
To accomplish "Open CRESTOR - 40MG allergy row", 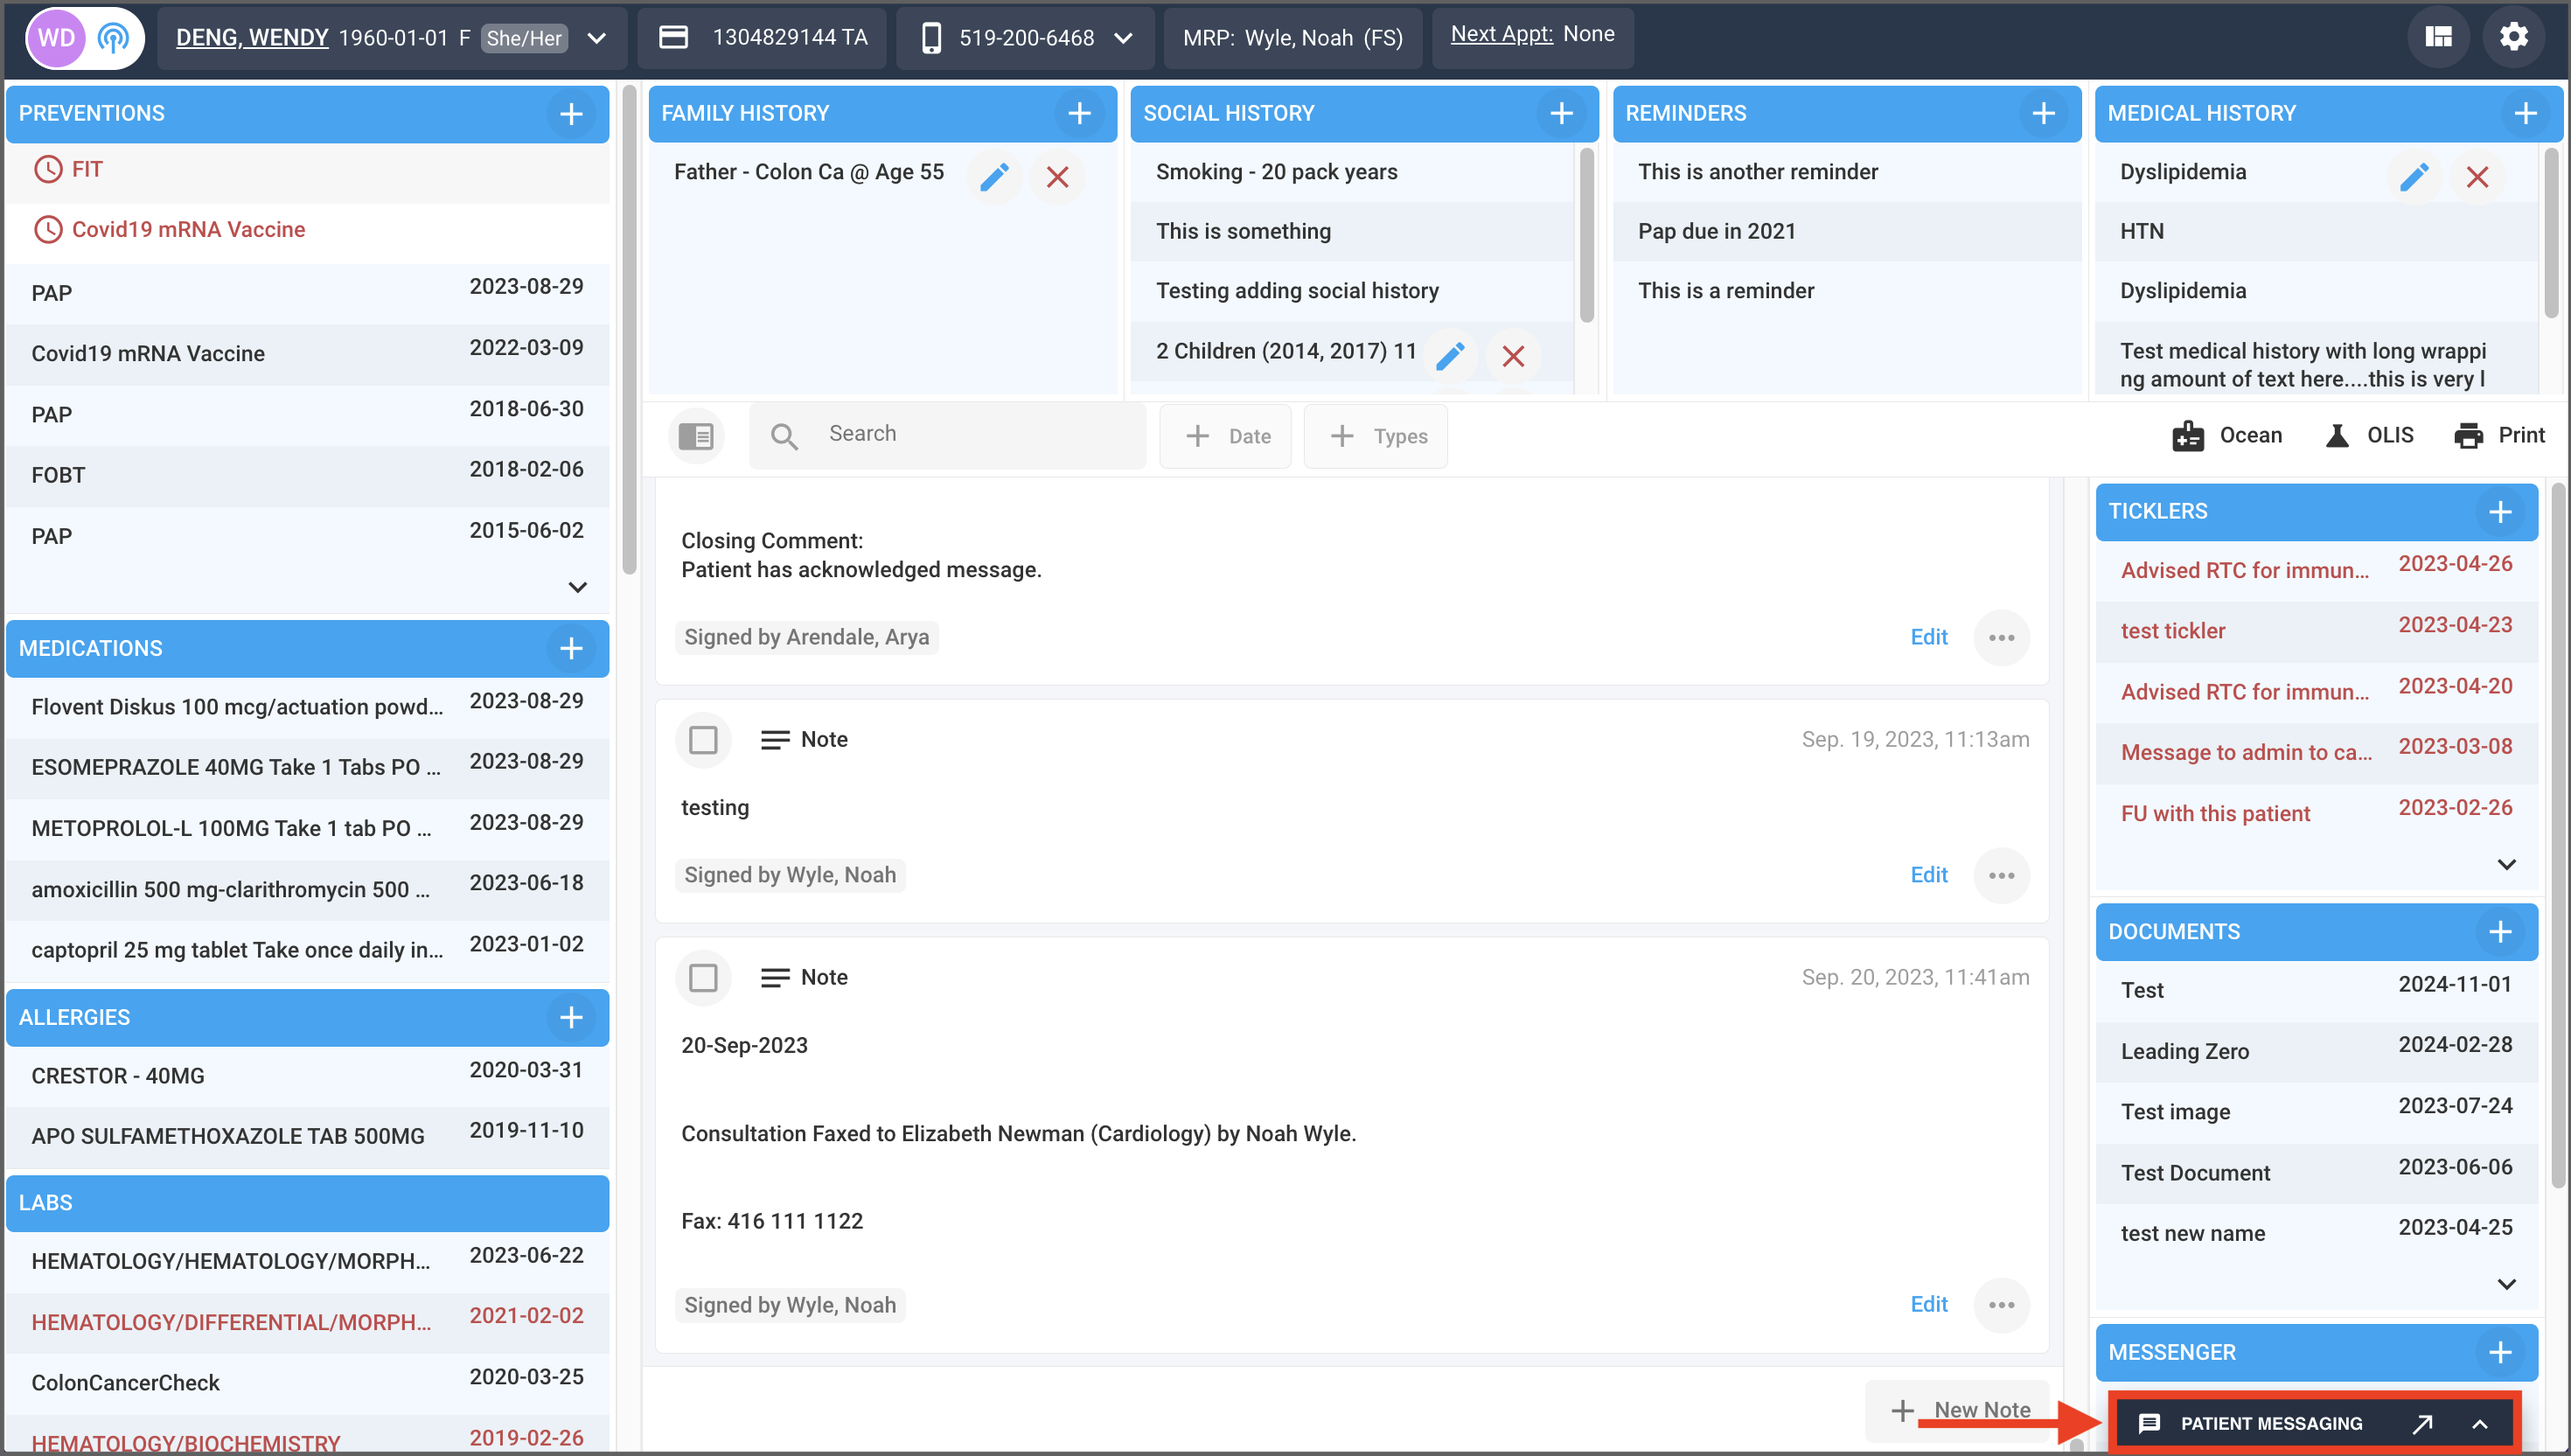I will (x=308, y=1076).
